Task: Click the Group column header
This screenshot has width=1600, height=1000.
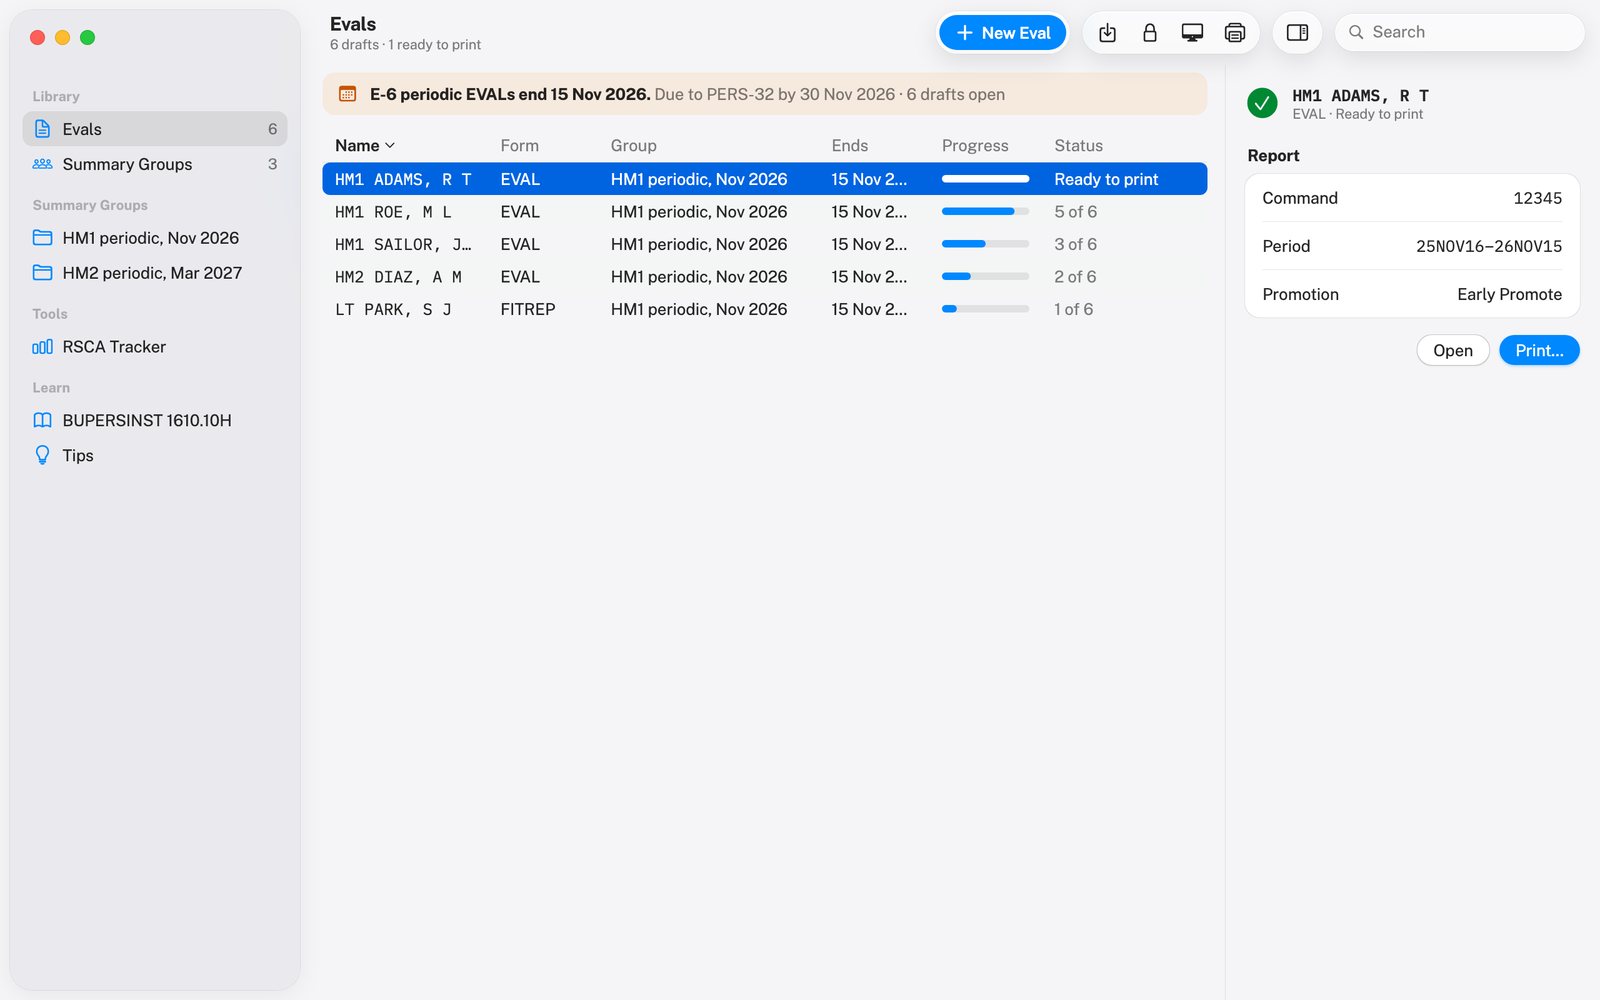Action: coord(633,146)
